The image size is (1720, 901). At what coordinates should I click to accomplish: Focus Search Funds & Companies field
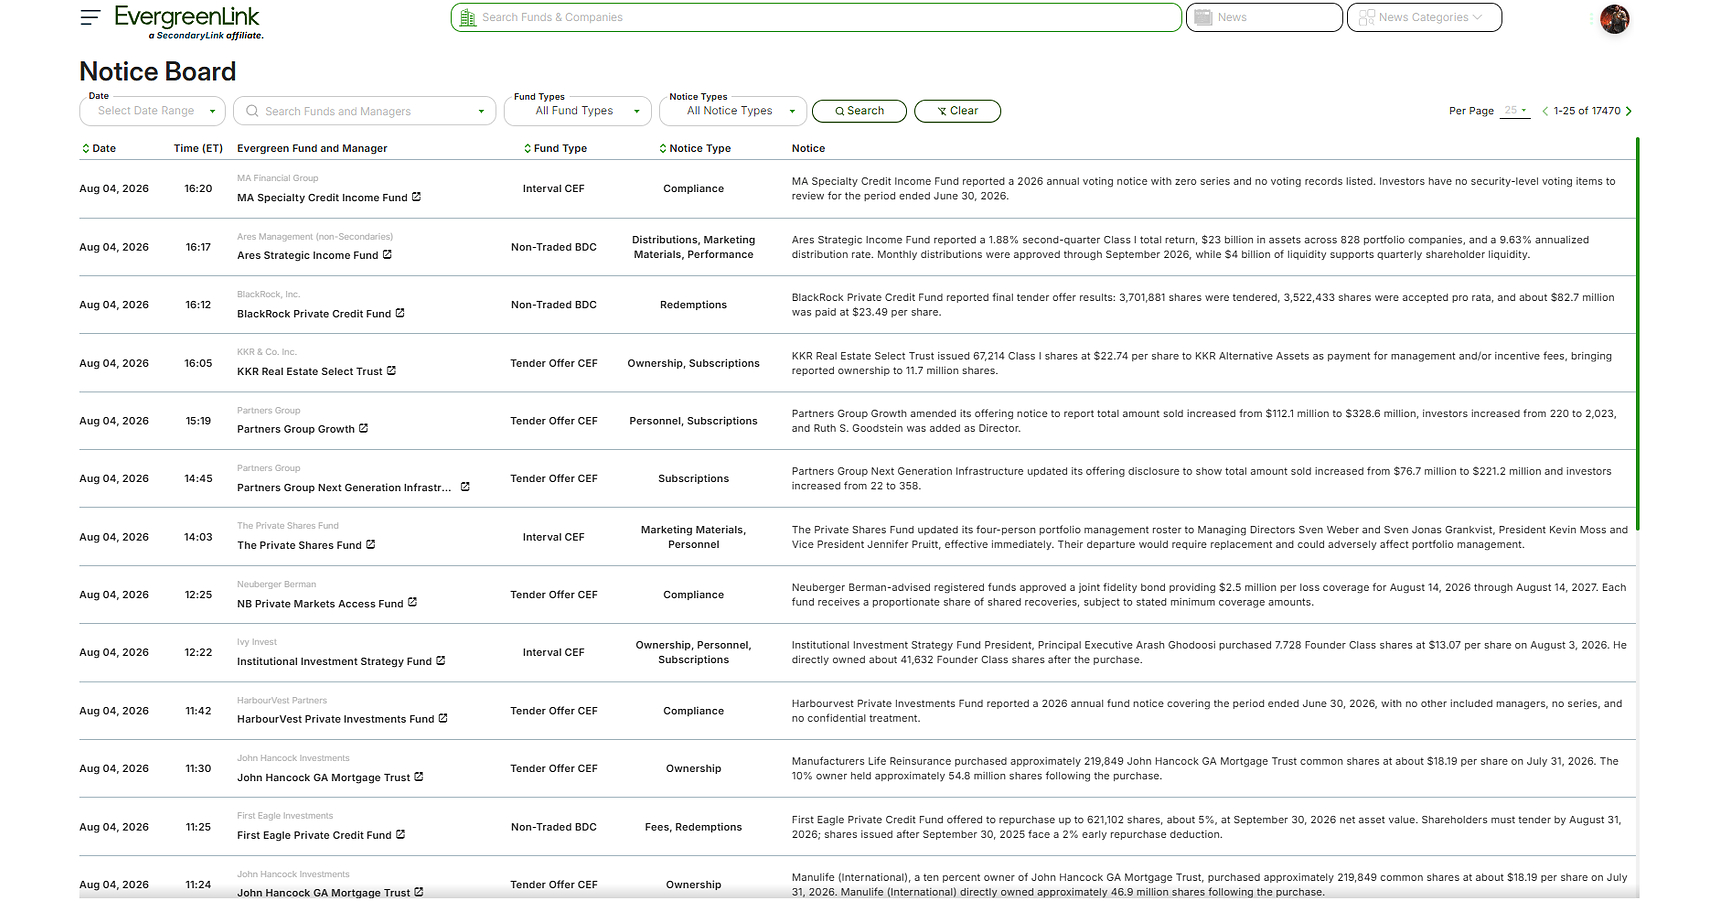tap(816, 17)
